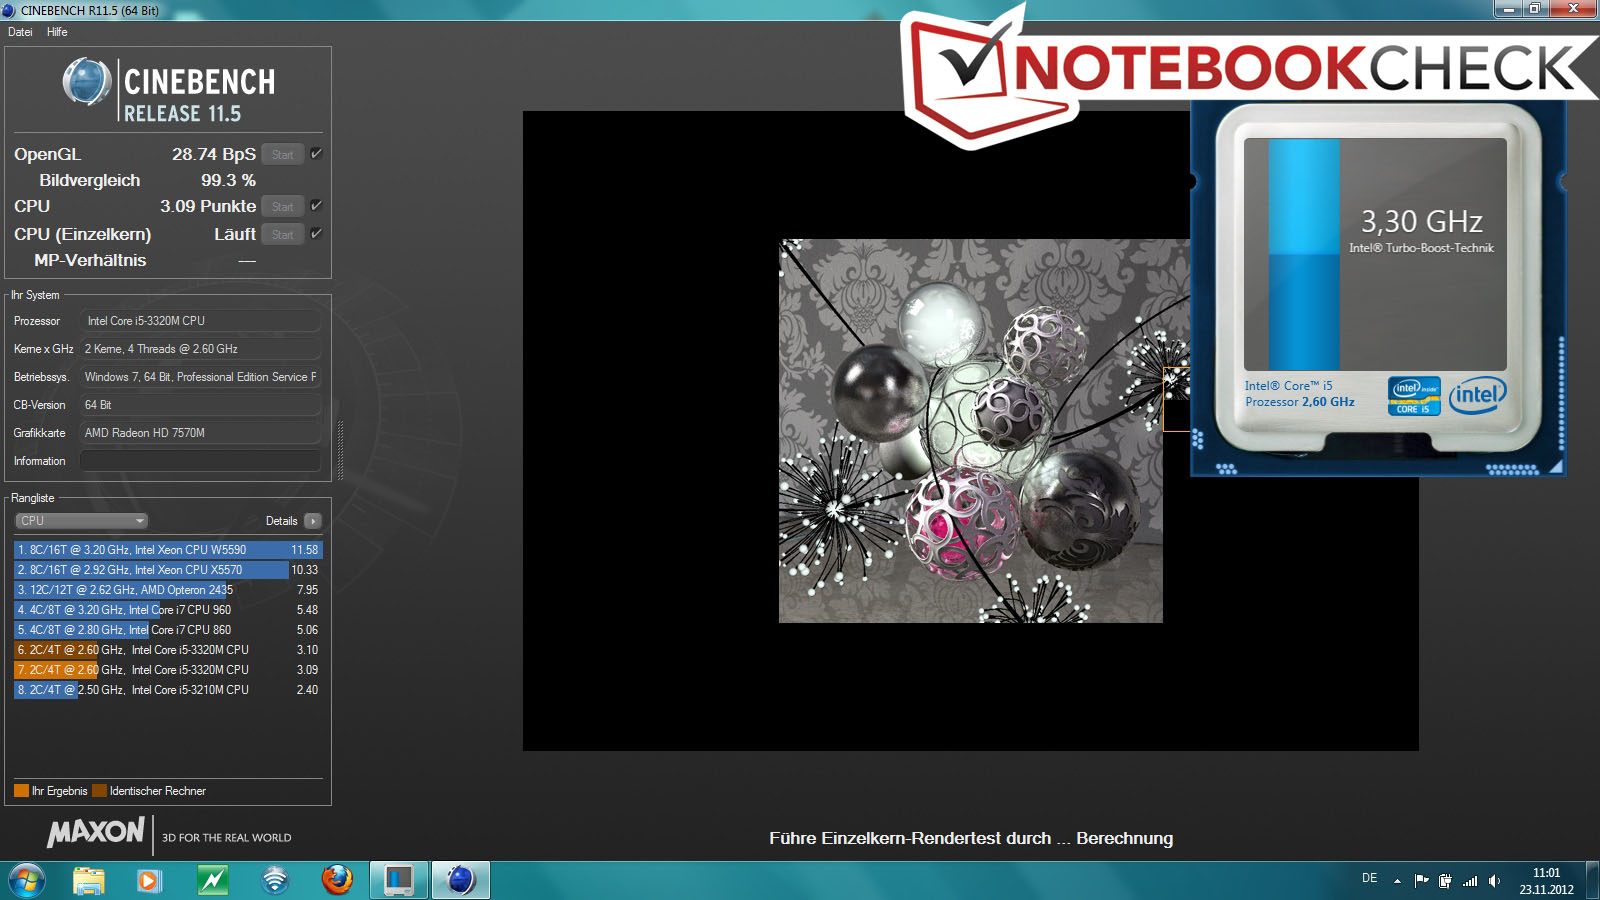
Task: Click the Cinebench globe logo
Action: tap(87, 82)
